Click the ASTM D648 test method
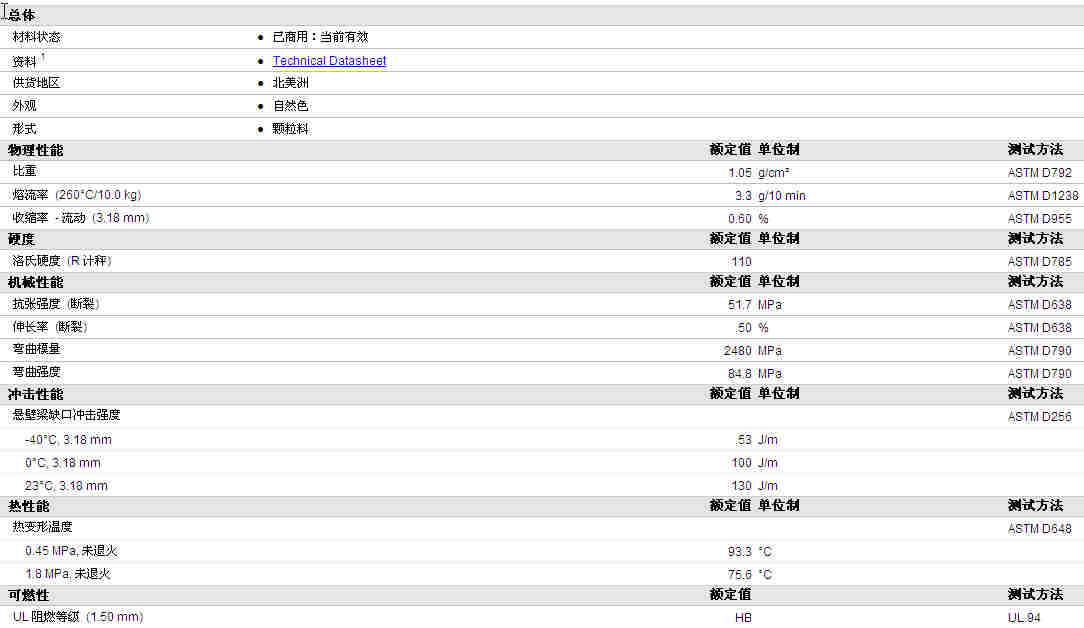 1039,529
